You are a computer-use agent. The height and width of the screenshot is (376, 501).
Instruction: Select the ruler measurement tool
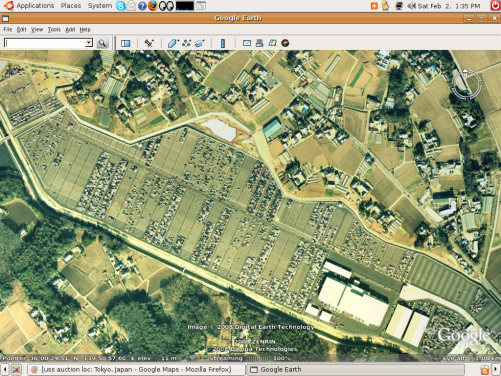coord(223,43)
